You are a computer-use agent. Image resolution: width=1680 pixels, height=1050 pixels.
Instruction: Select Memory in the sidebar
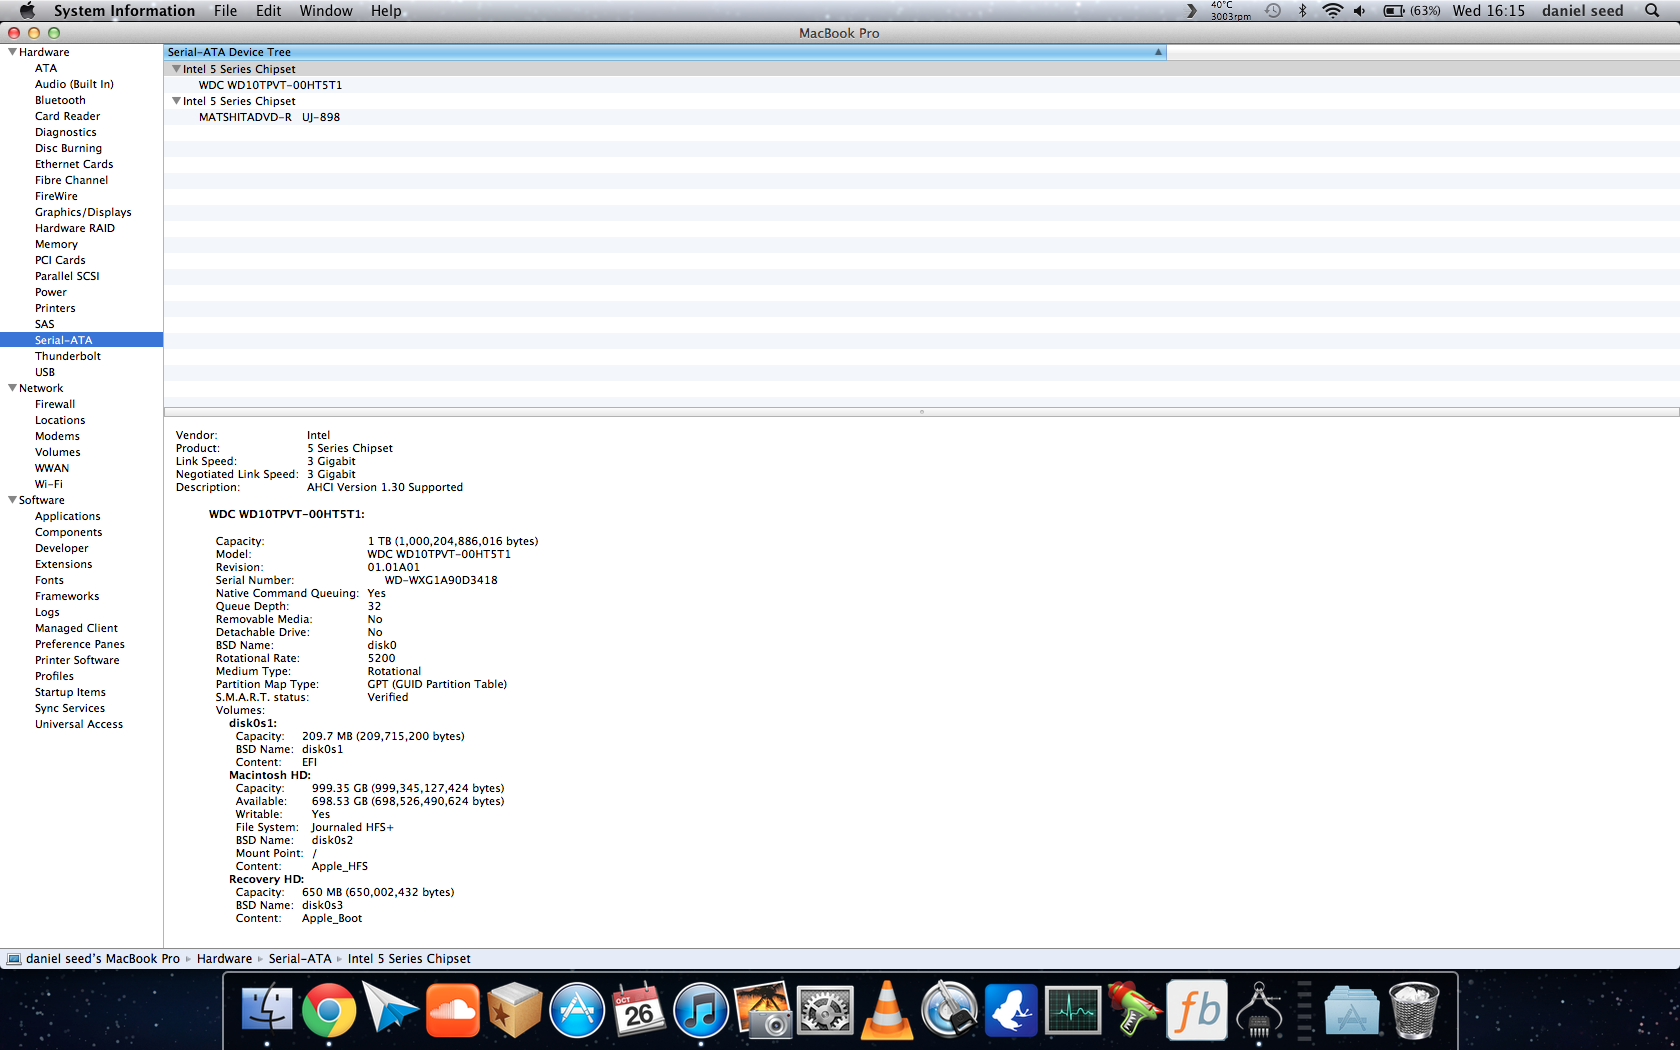(56, 244)
